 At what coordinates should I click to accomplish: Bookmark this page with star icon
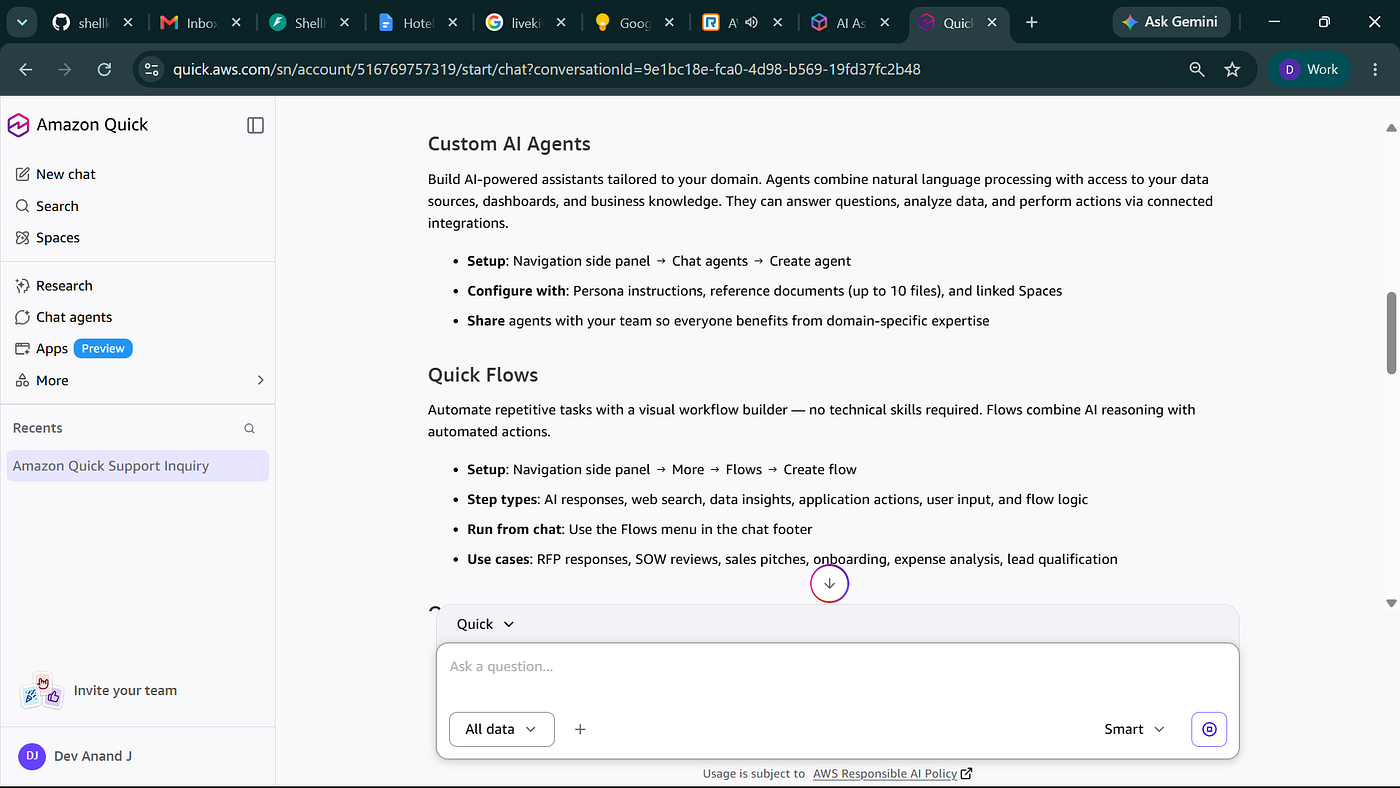1232,69
